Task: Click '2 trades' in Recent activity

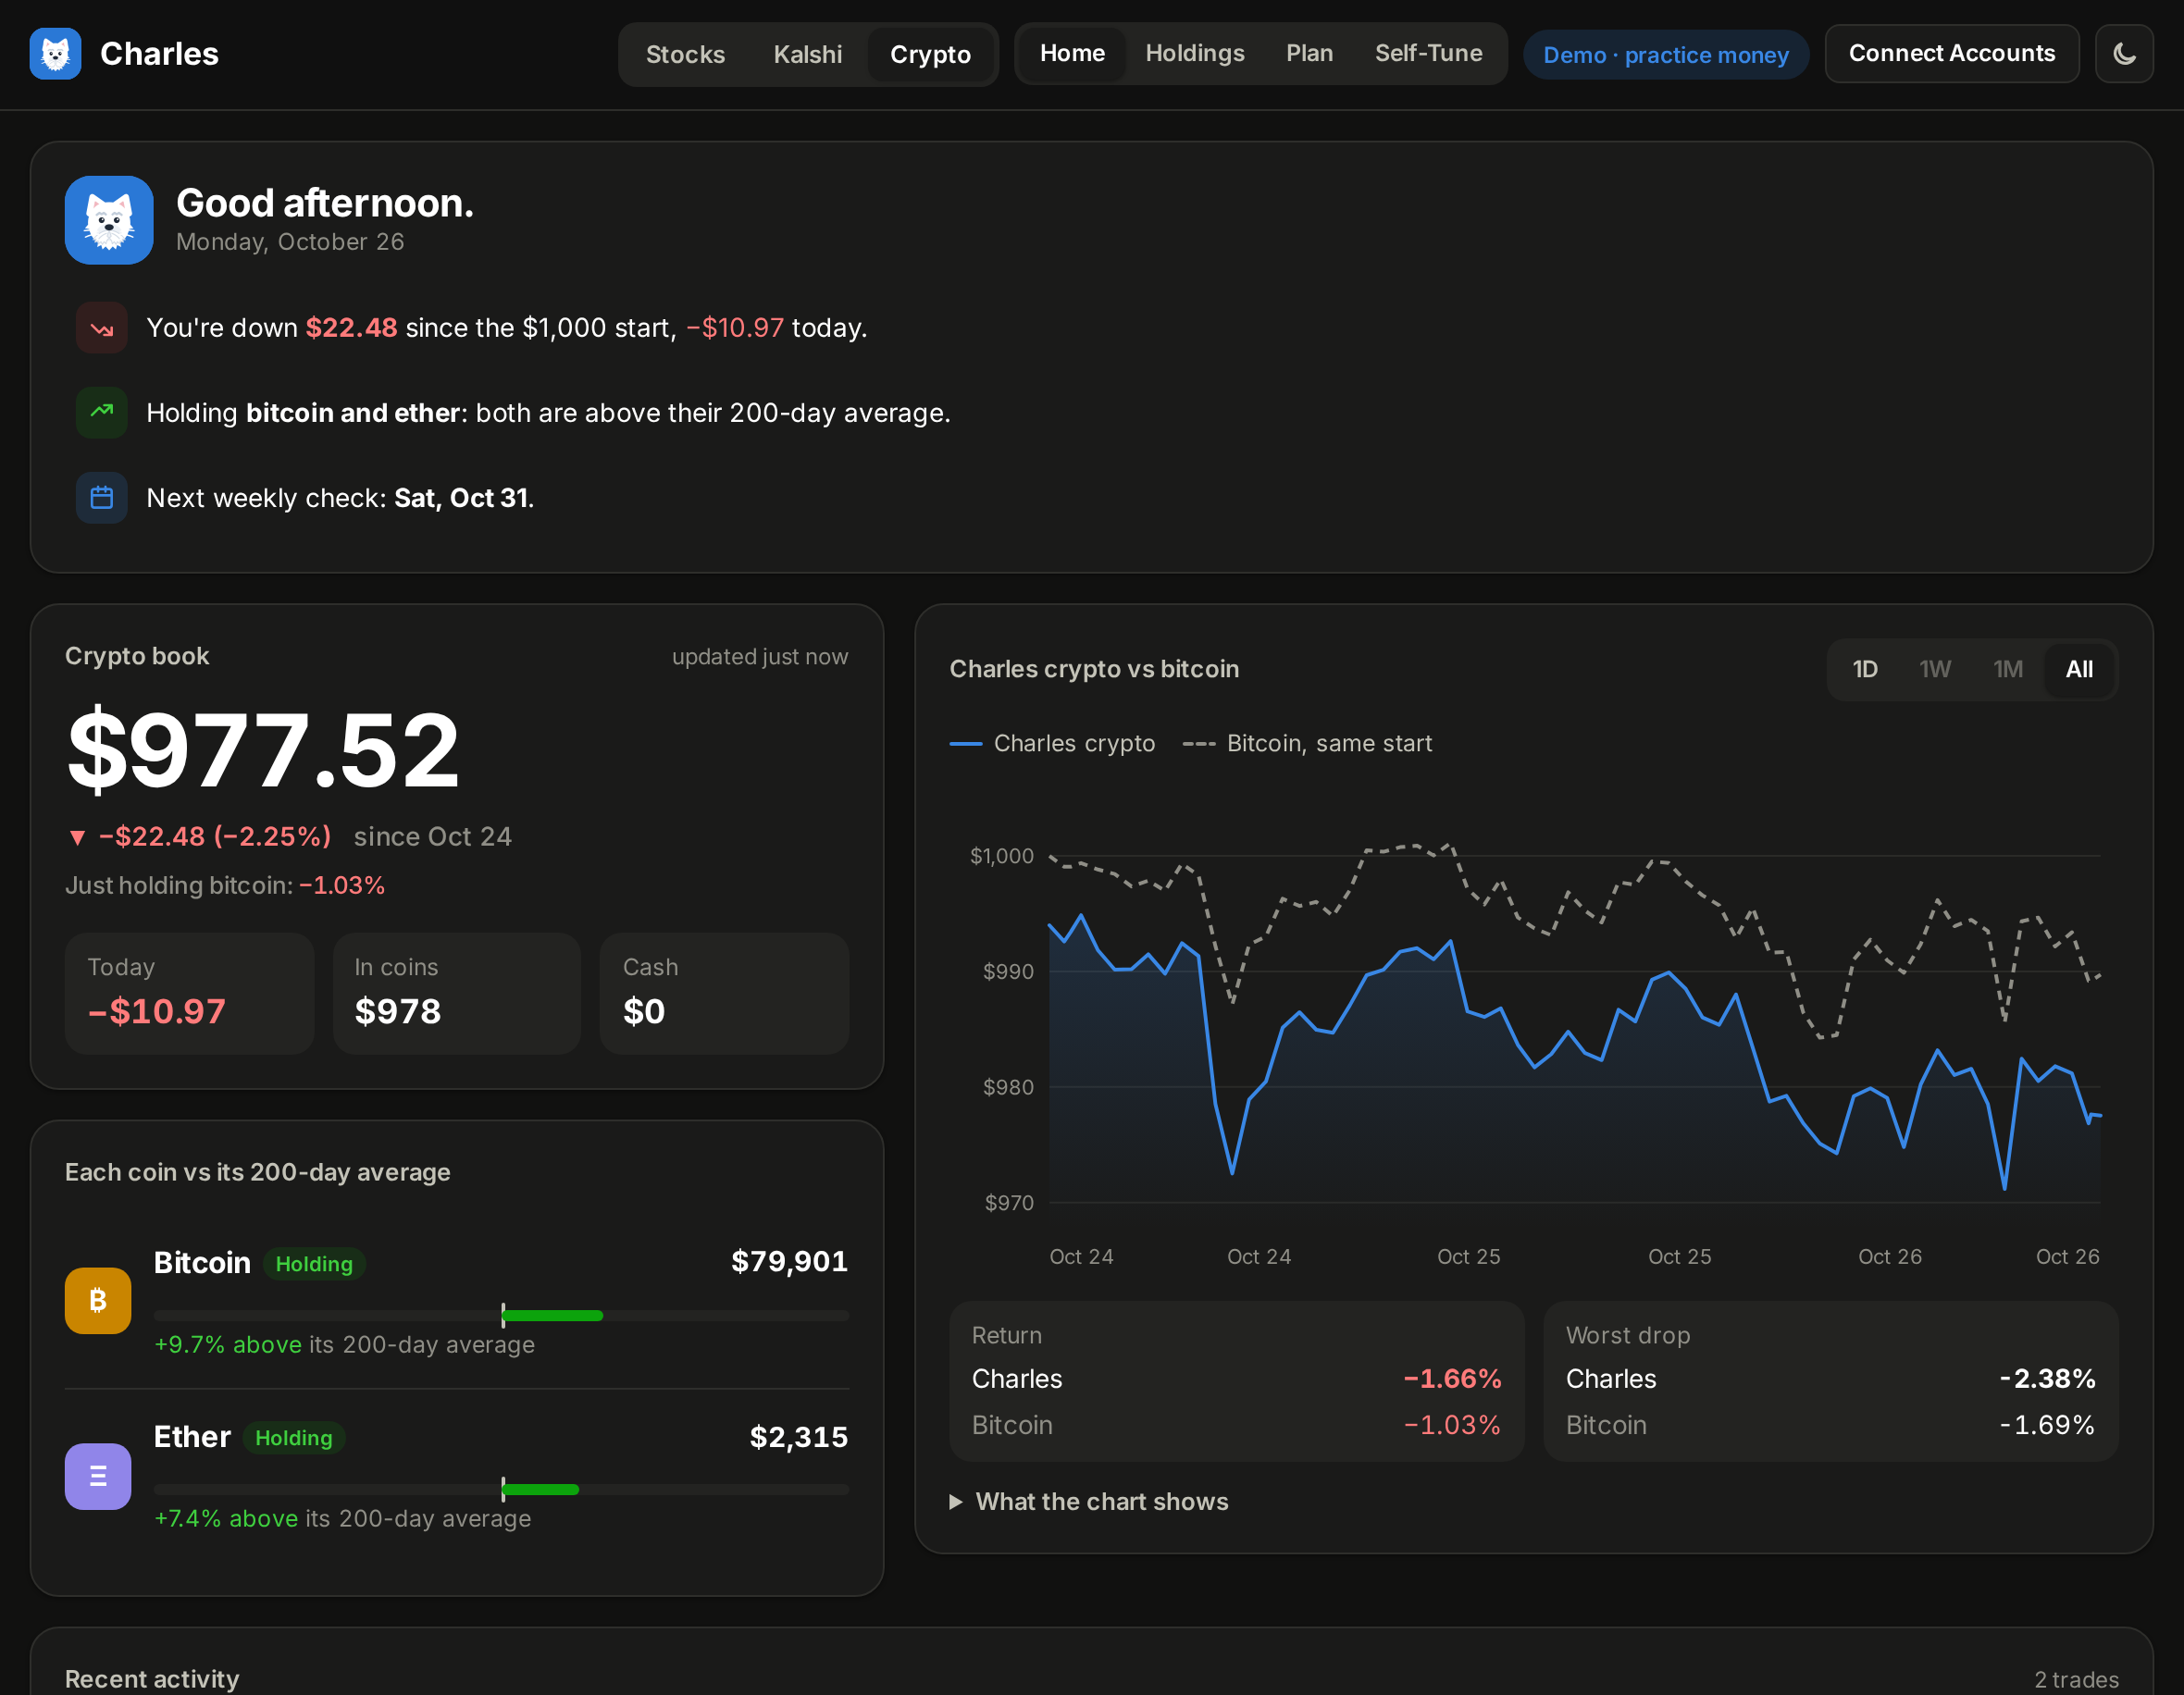Action: click(x=2076, y=1679)
